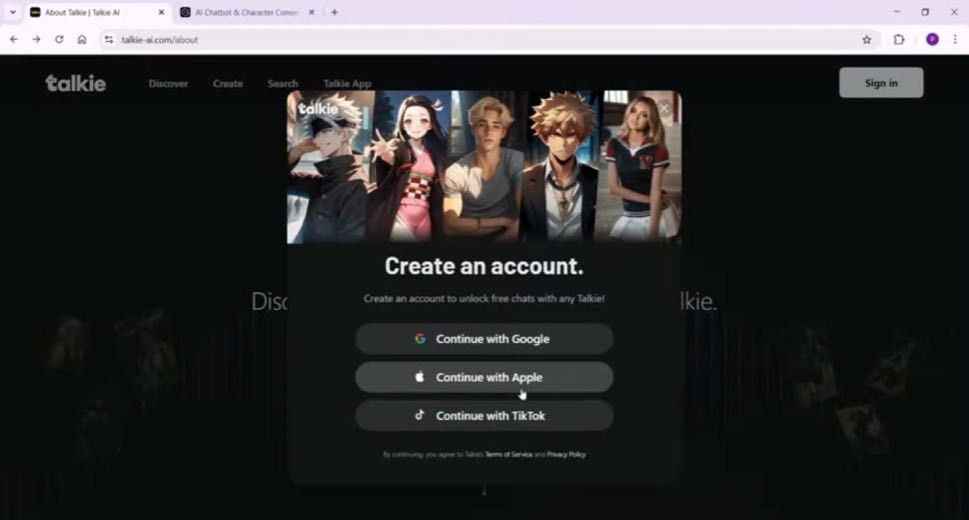The height and width of the screenshot is (520, 969).
Task: Click the Create an account heading
Action: (484, 266)
